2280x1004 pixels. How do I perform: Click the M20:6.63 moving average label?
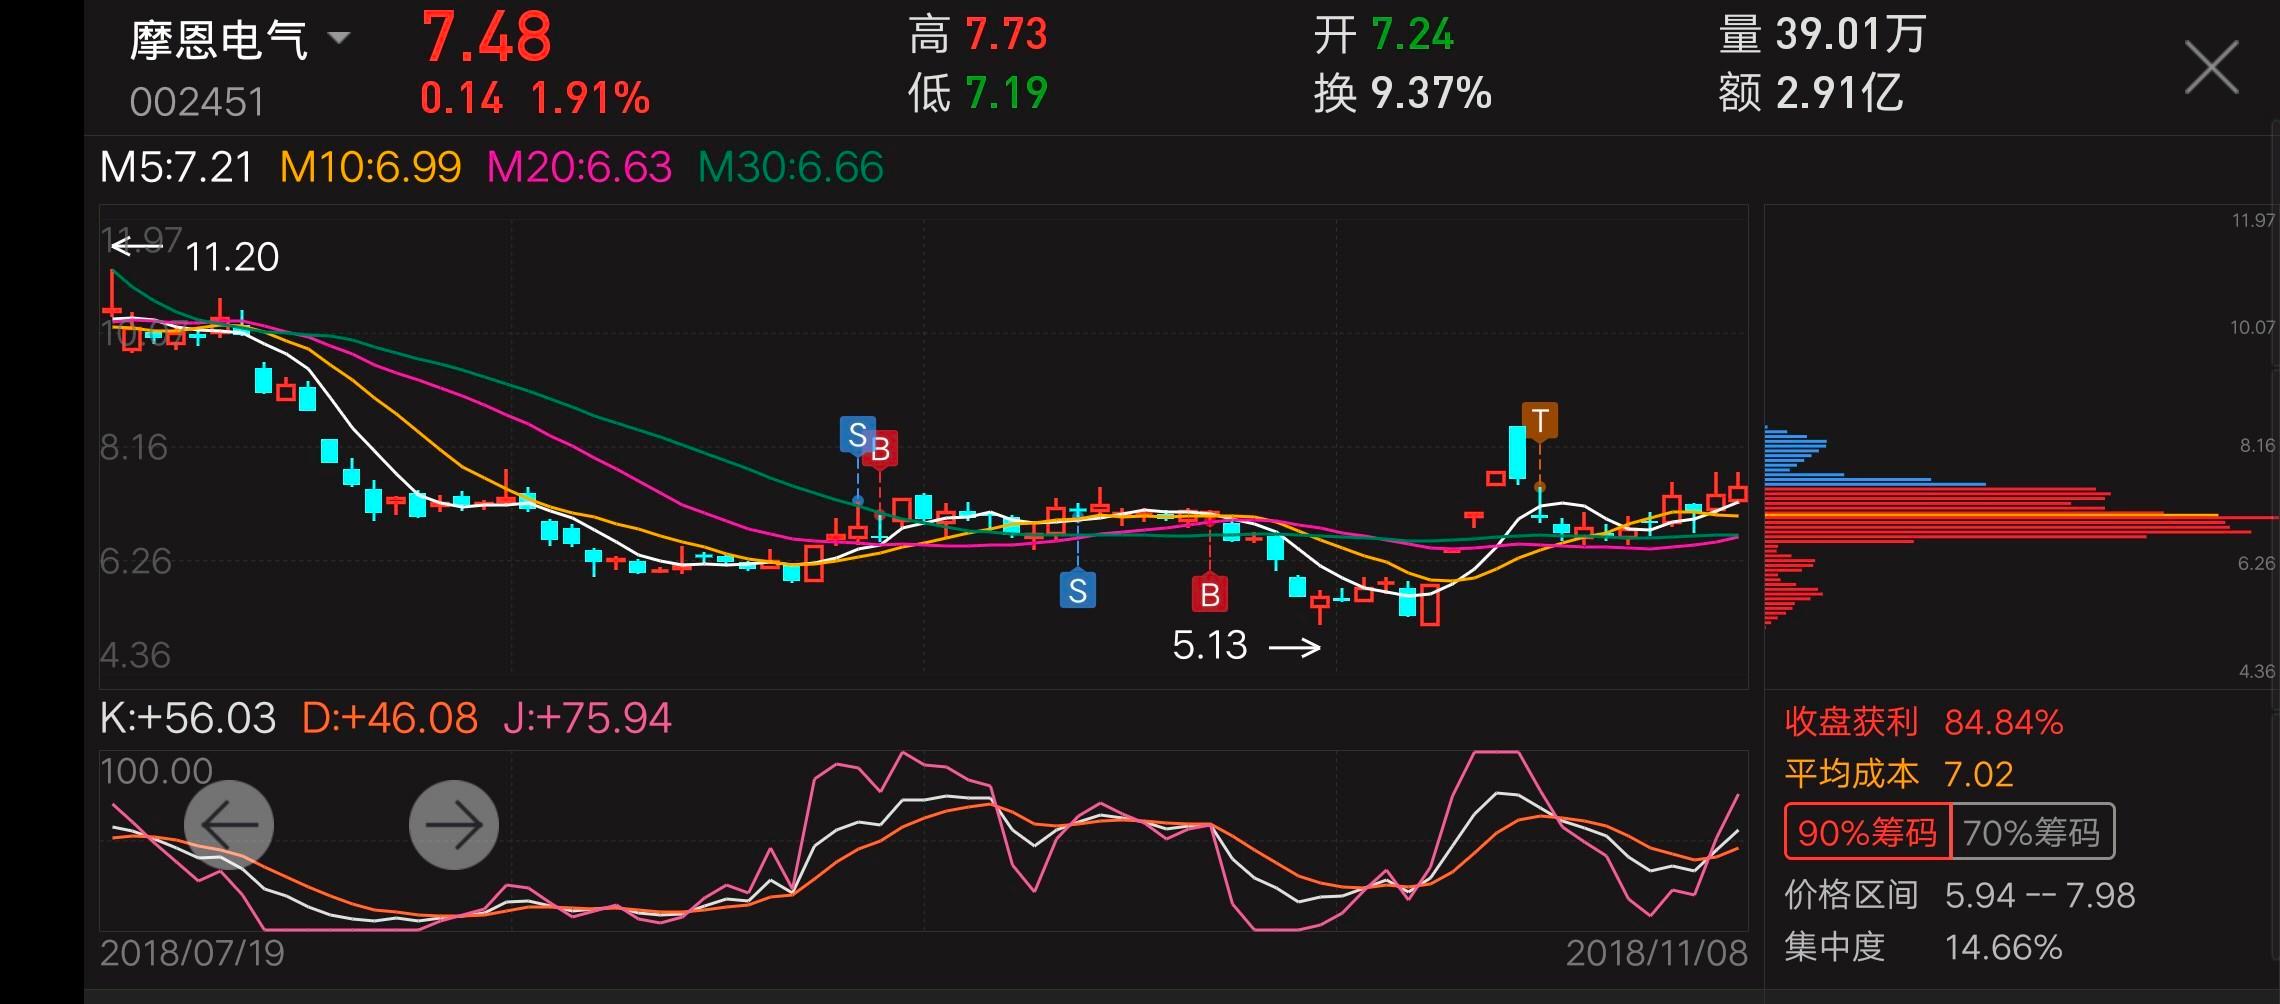pos(579,167)
